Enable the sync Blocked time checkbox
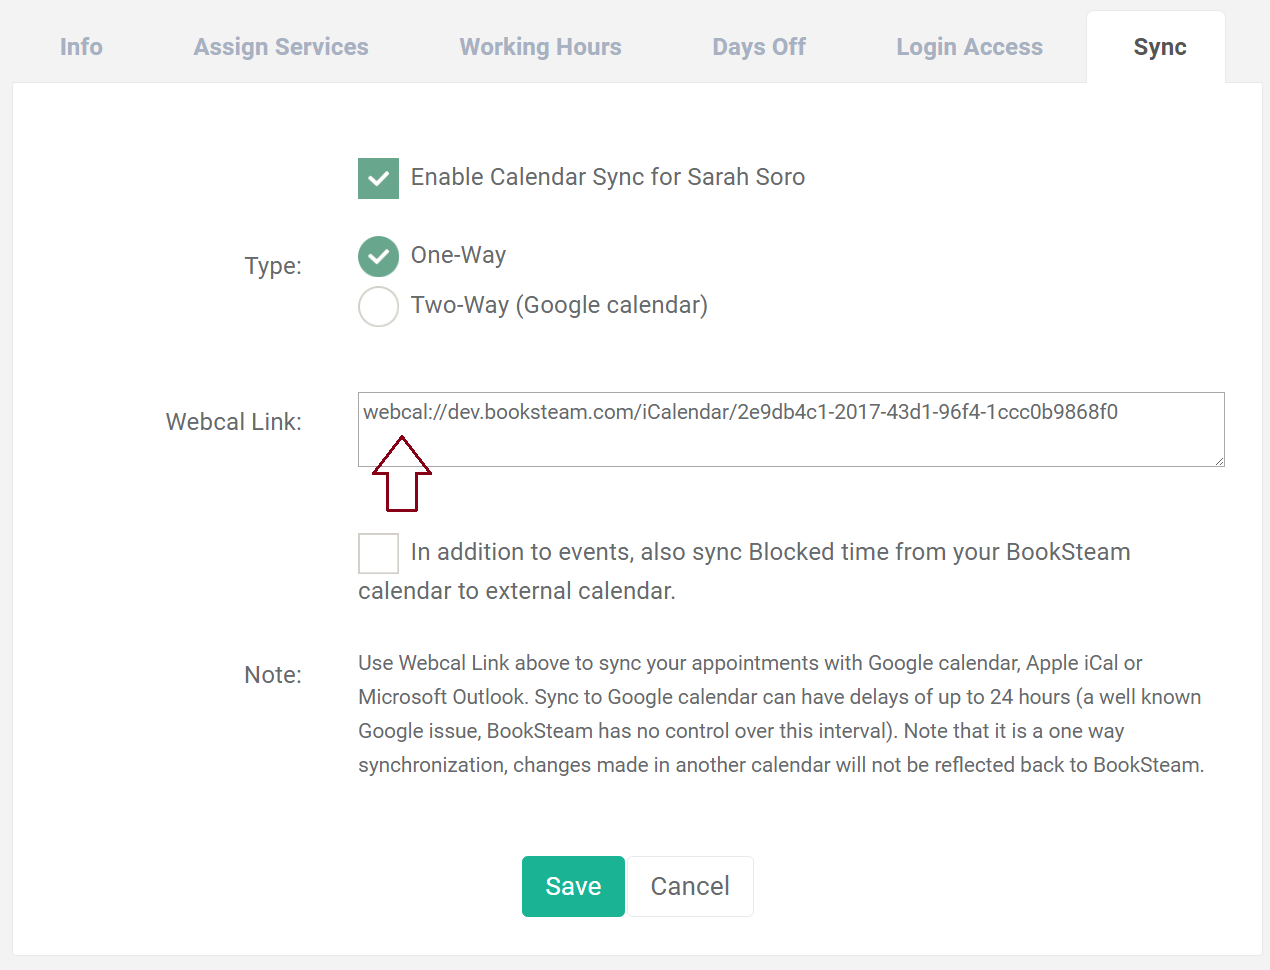This screenshot has height=970, width=1270. (x=378, y=553)
